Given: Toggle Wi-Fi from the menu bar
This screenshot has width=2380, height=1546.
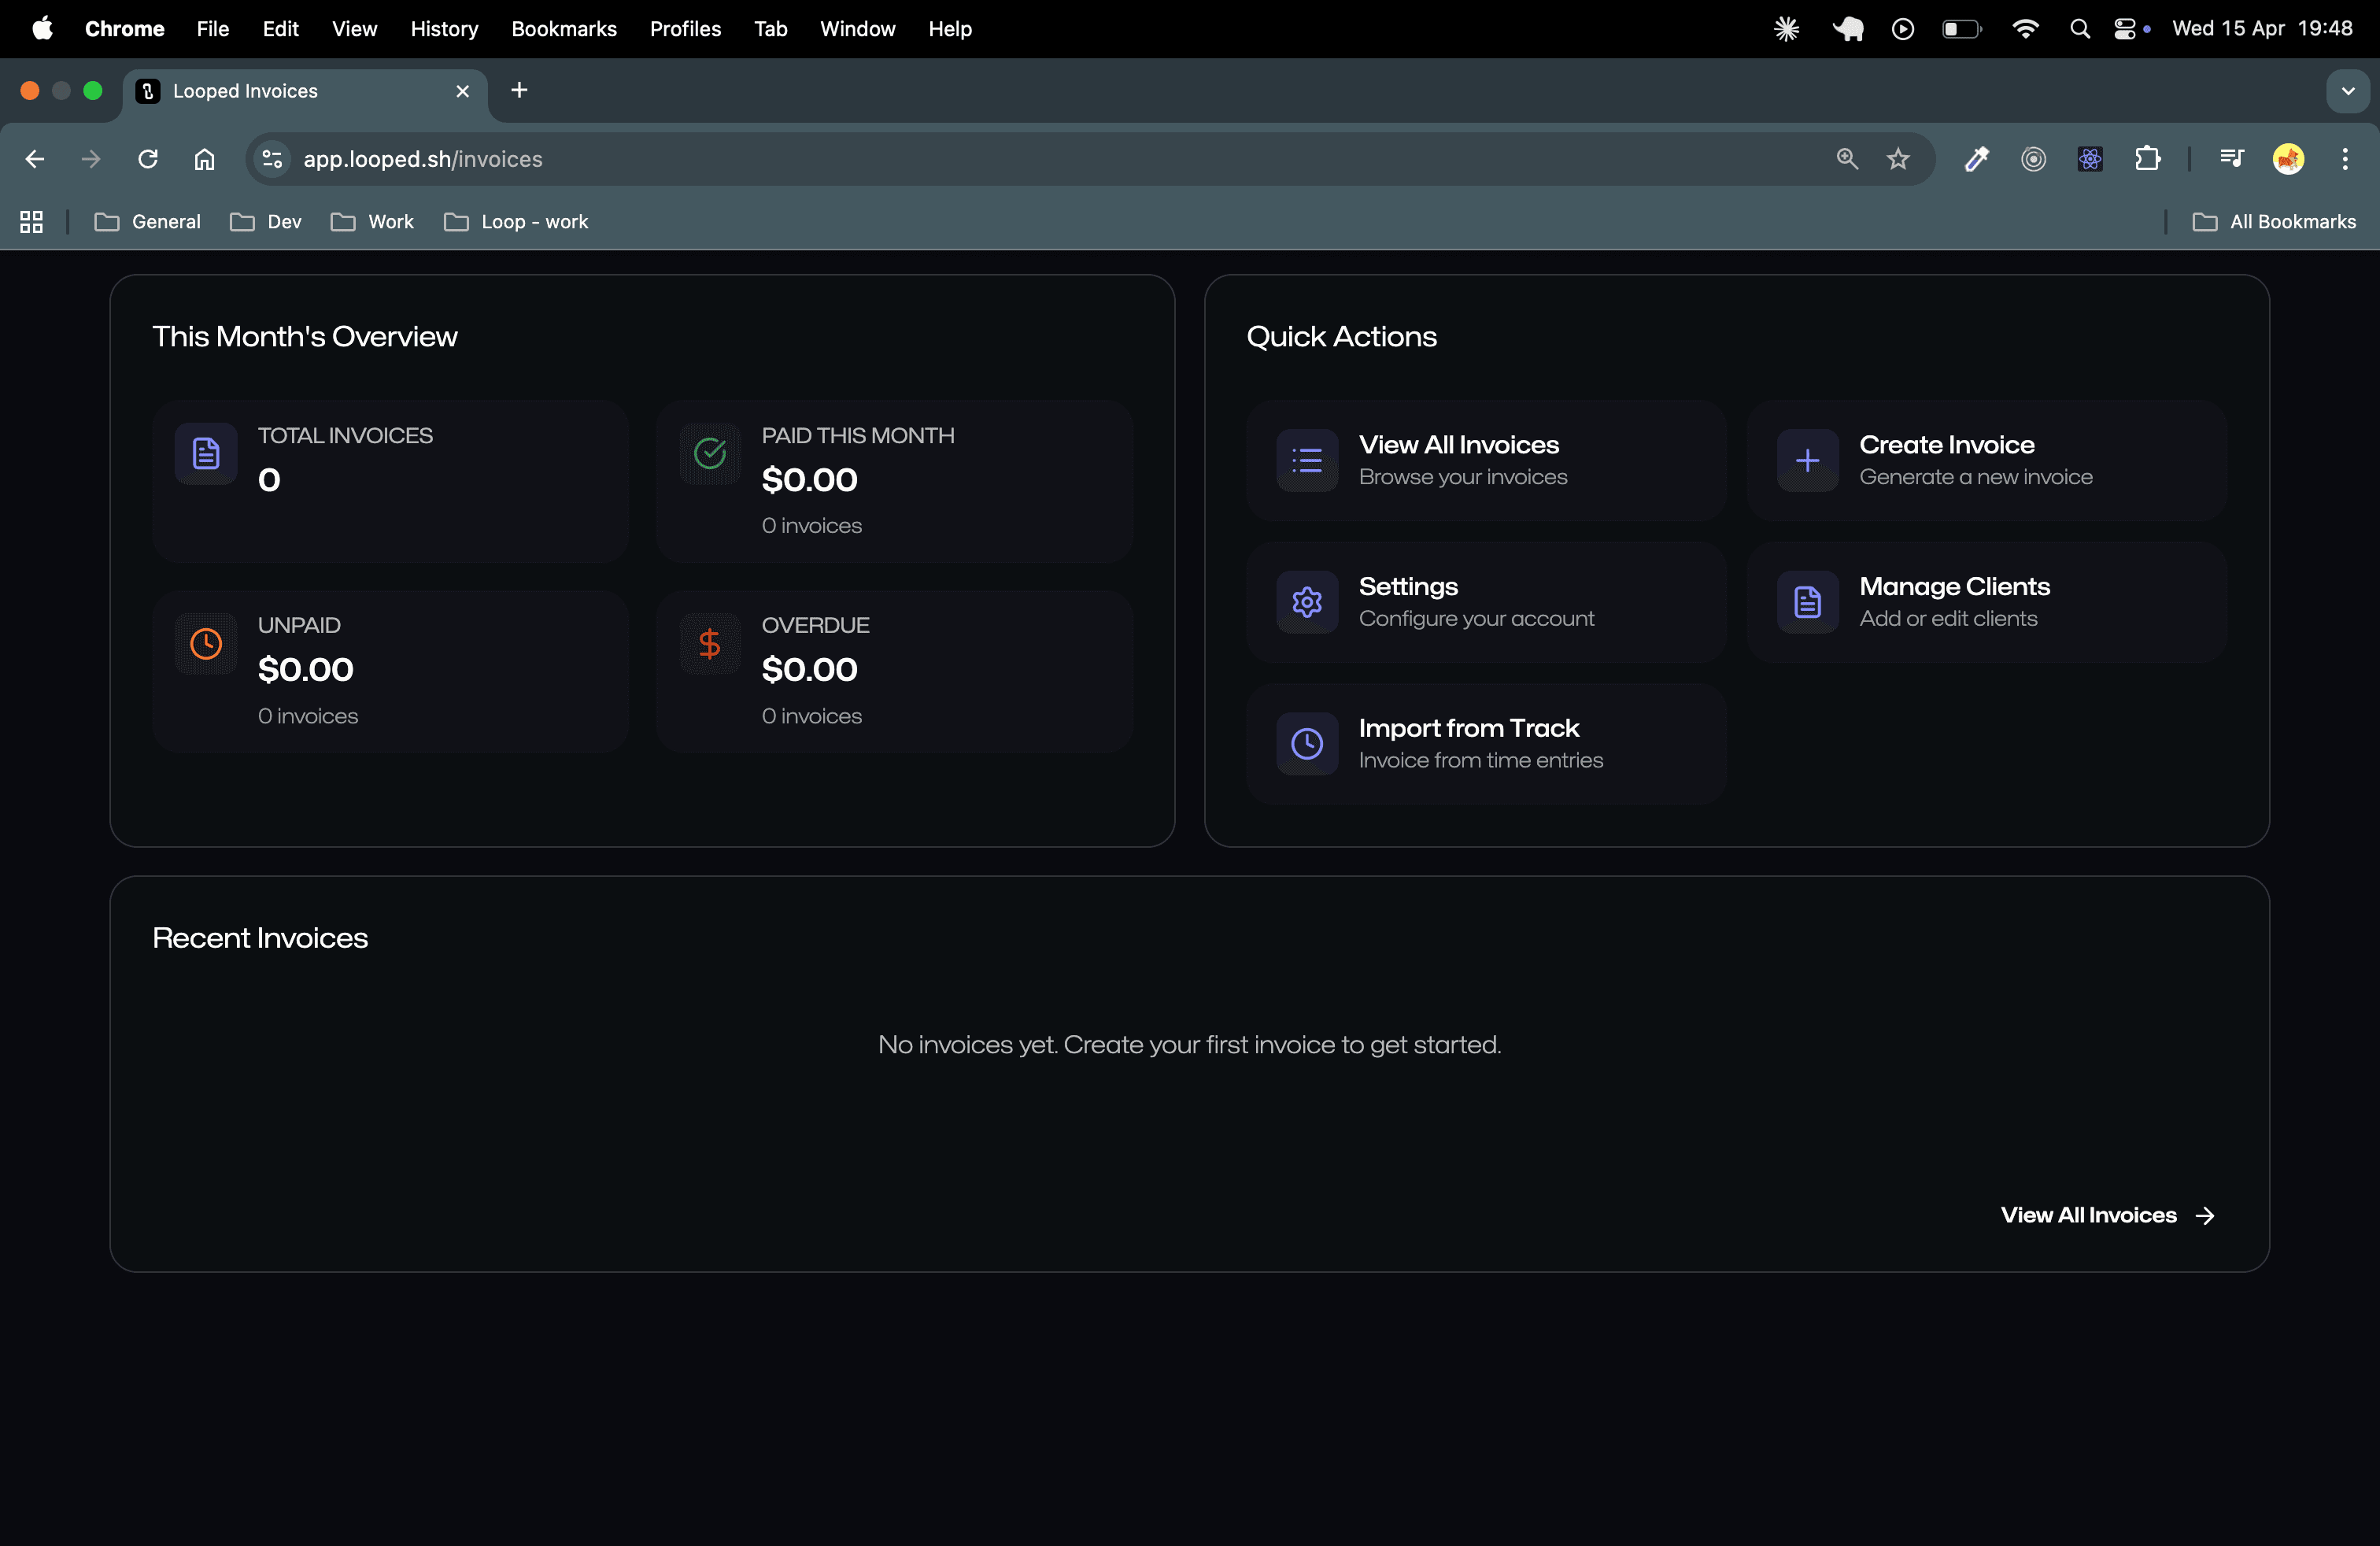Looking at the screenshot, I should coord(2024,29).
